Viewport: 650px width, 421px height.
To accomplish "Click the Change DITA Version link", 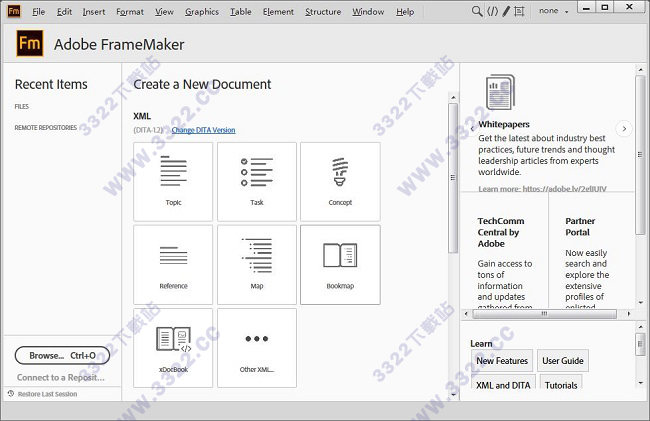I will tap(204, 130).
